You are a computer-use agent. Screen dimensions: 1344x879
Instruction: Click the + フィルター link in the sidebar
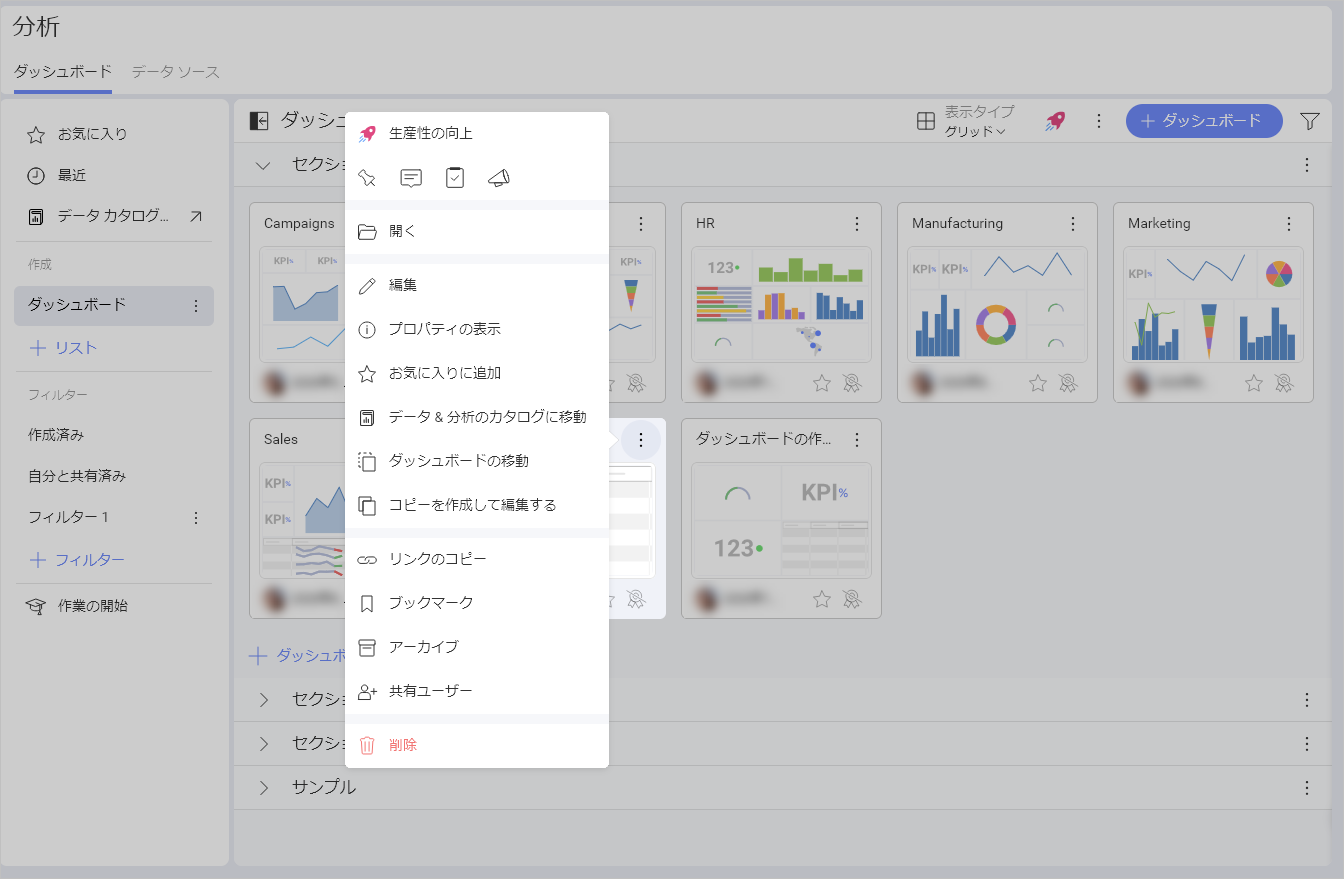click(x=77, y=561)
